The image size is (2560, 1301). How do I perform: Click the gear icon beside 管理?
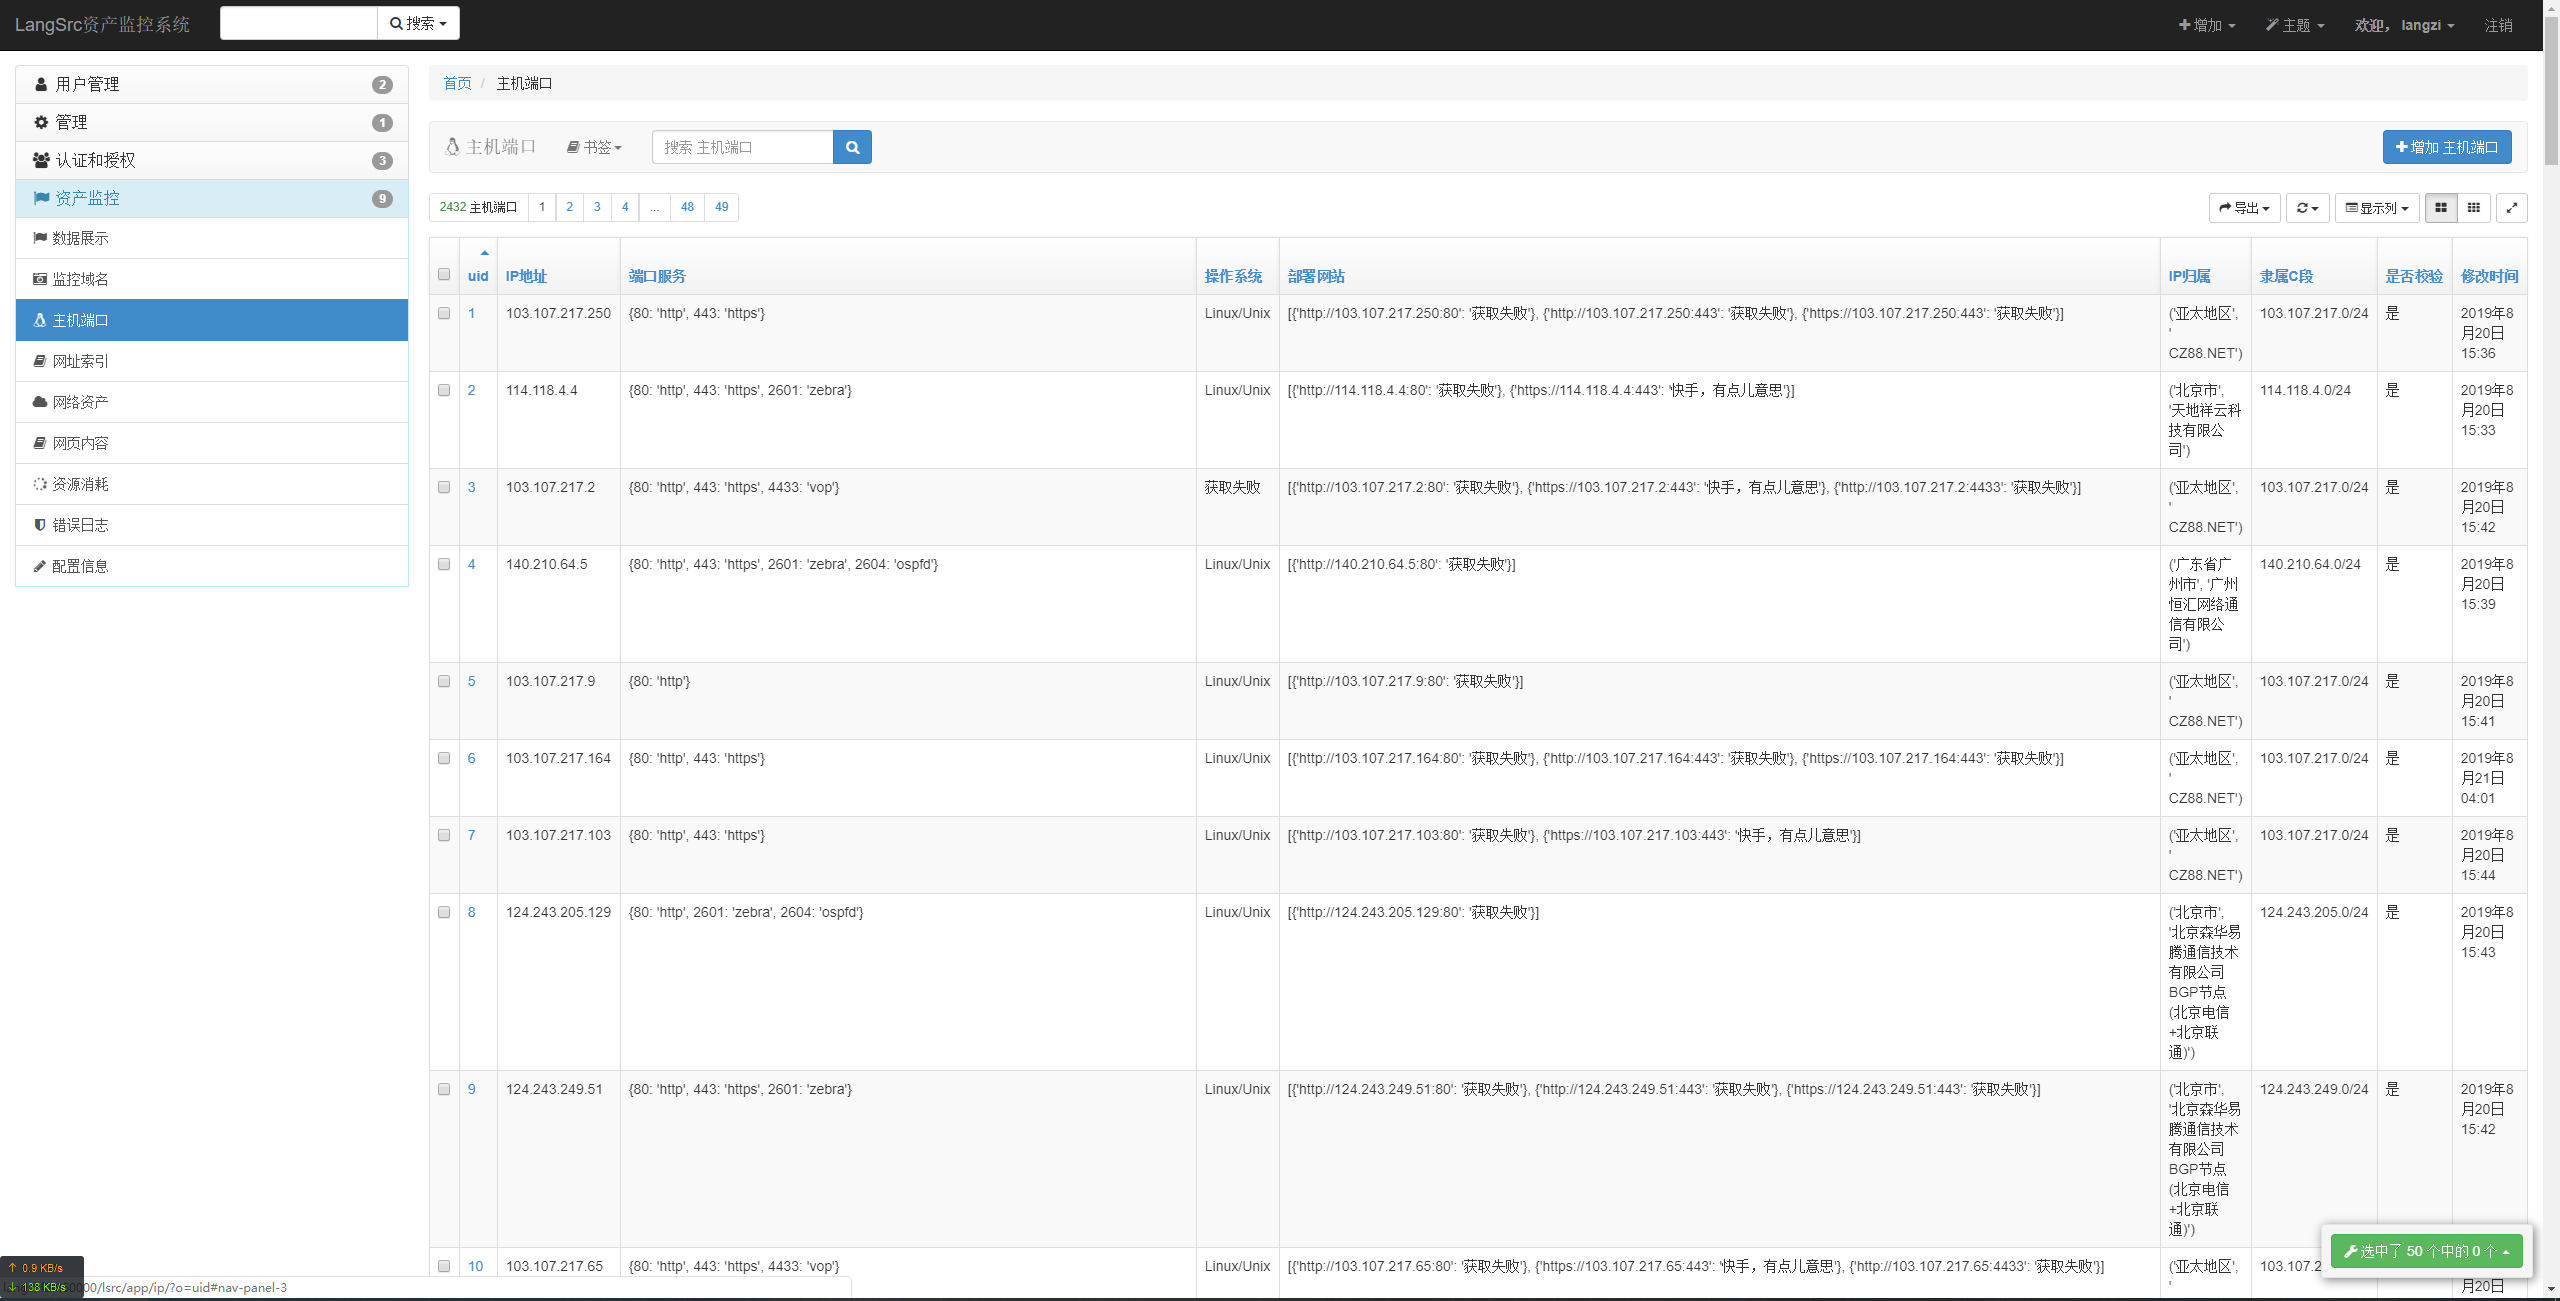pos(41,122)
